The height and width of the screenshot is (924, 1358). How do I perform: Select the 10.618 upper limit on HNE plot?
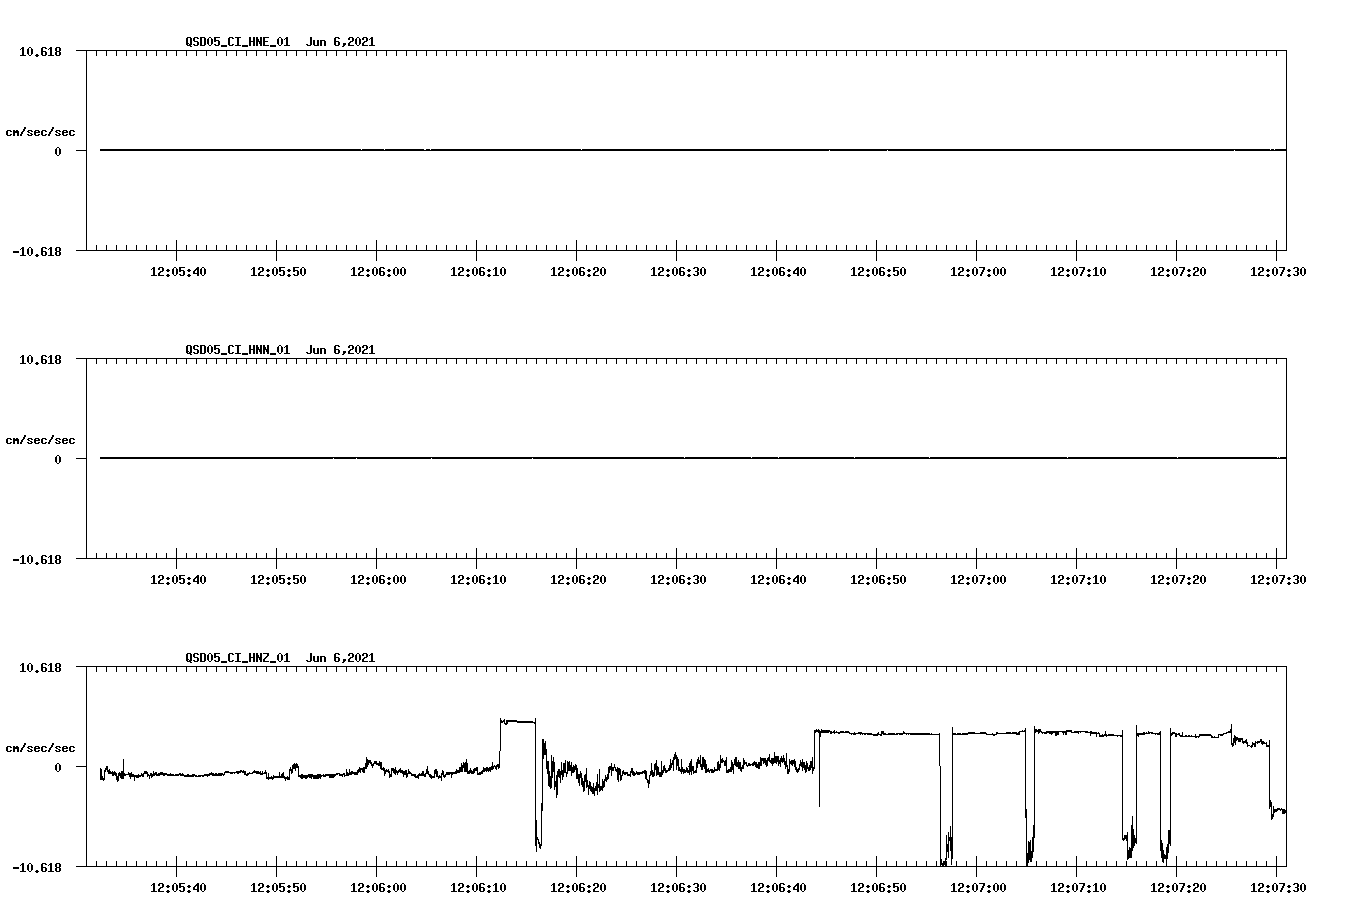tap(40, 51)
